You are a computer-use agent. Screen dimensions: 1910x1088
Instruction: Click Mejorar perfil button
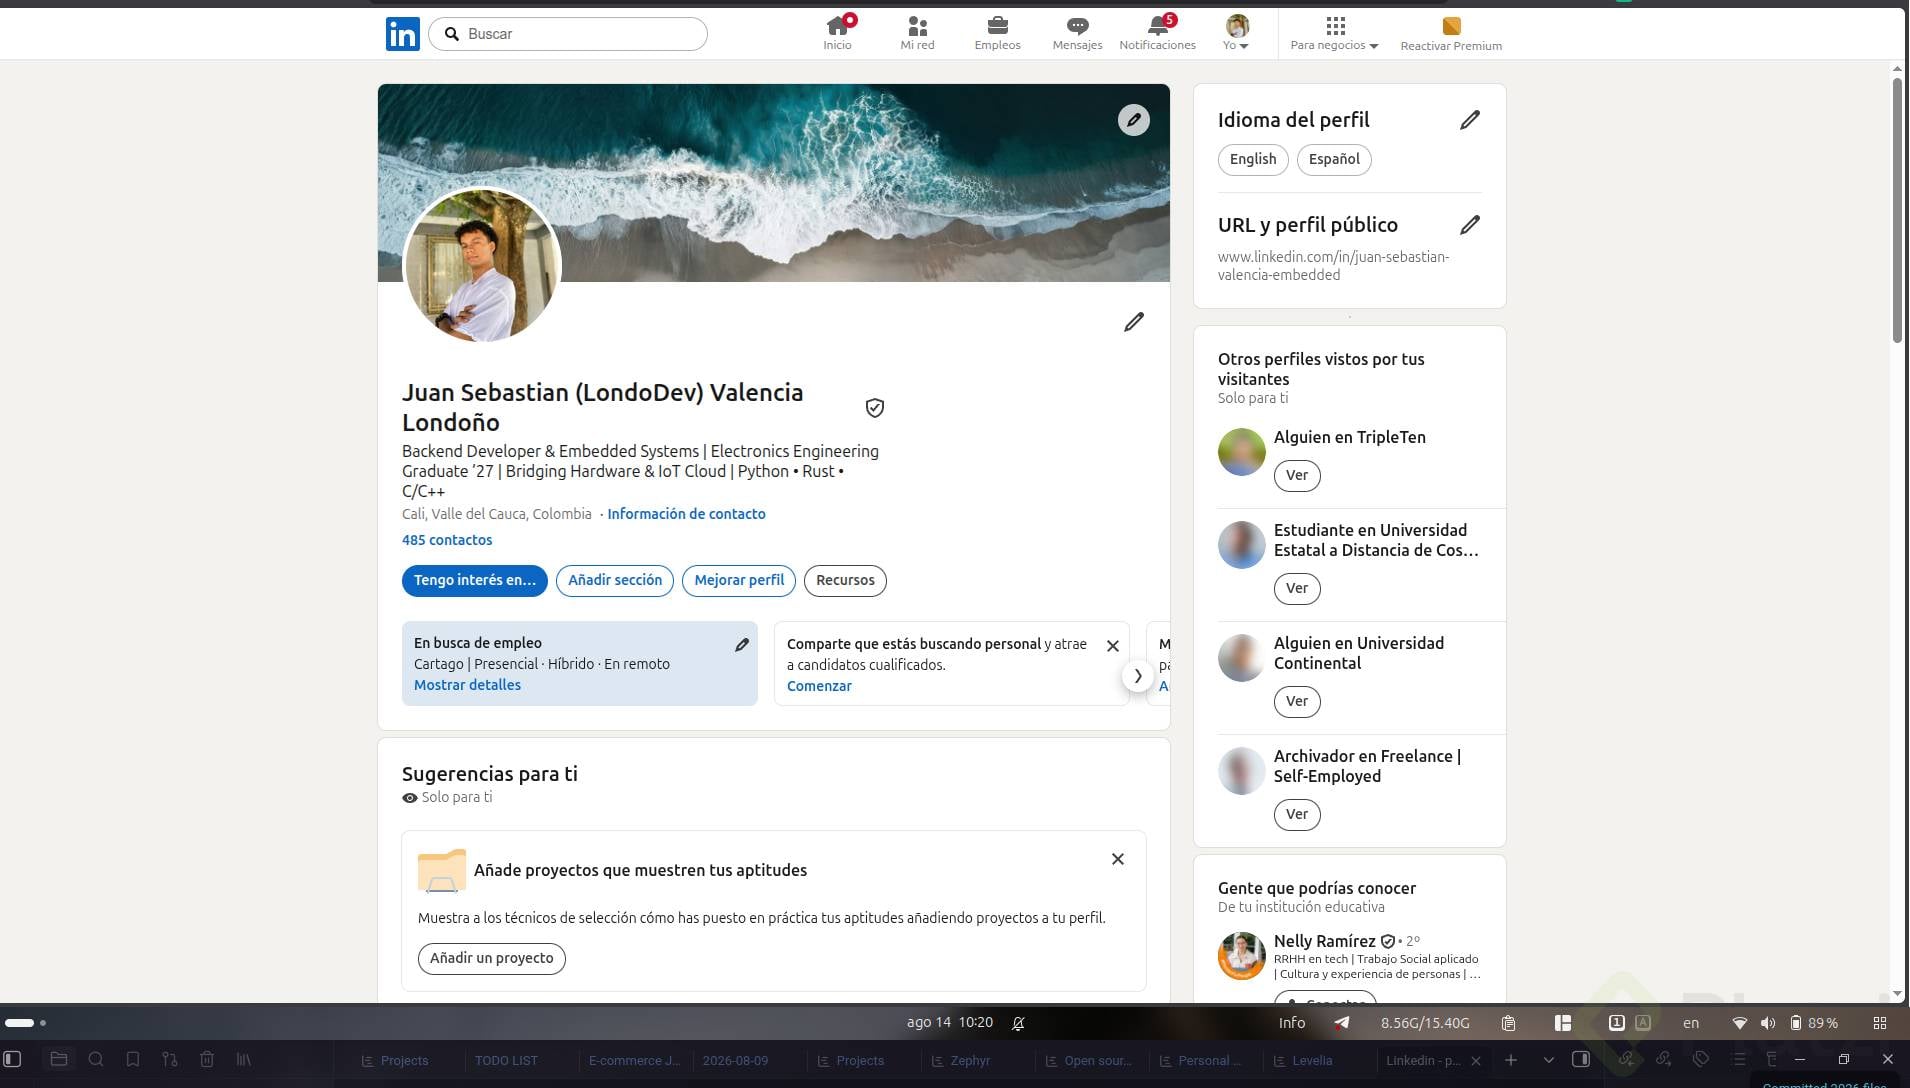pyautogui.click(x=739, y=581)
